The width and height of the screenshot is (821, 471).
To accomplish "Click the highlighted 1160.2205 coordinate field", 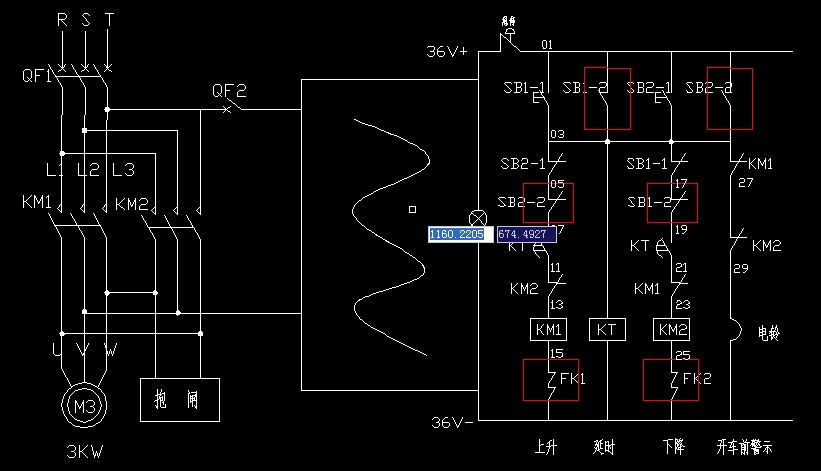I will pyautogui.click(x=457, y=234).
